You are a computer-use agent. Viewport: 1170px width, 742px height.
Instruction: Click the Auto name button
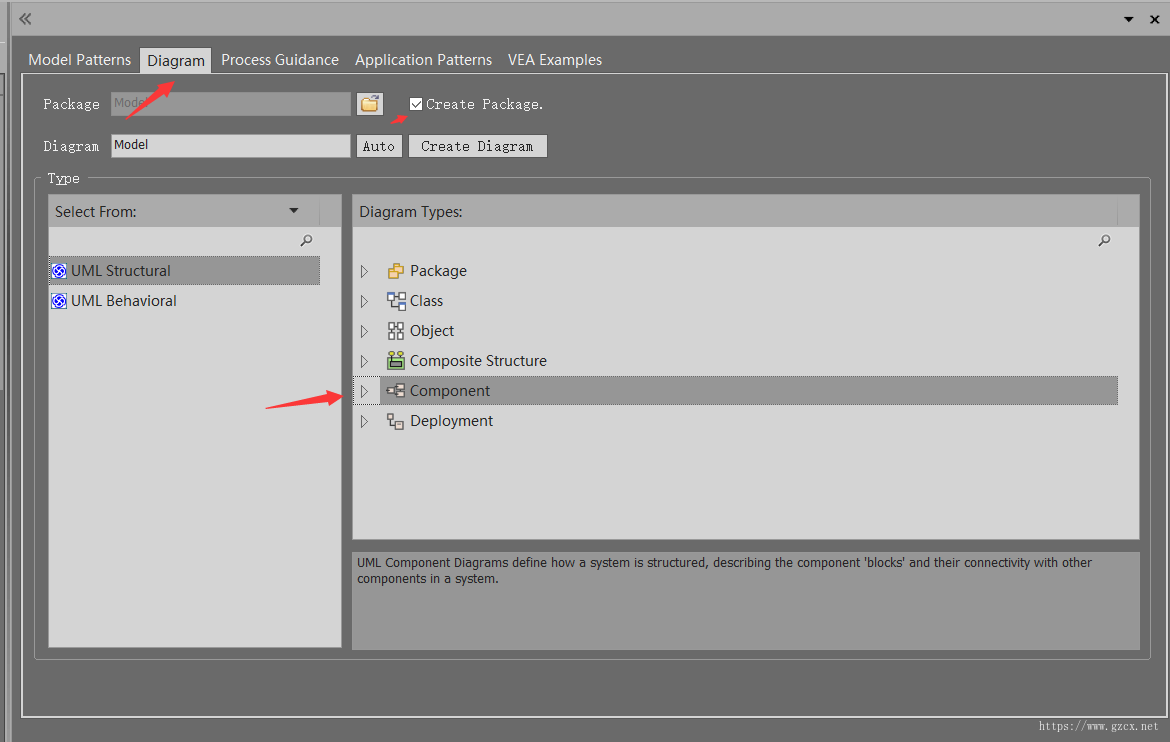(379, 146)
